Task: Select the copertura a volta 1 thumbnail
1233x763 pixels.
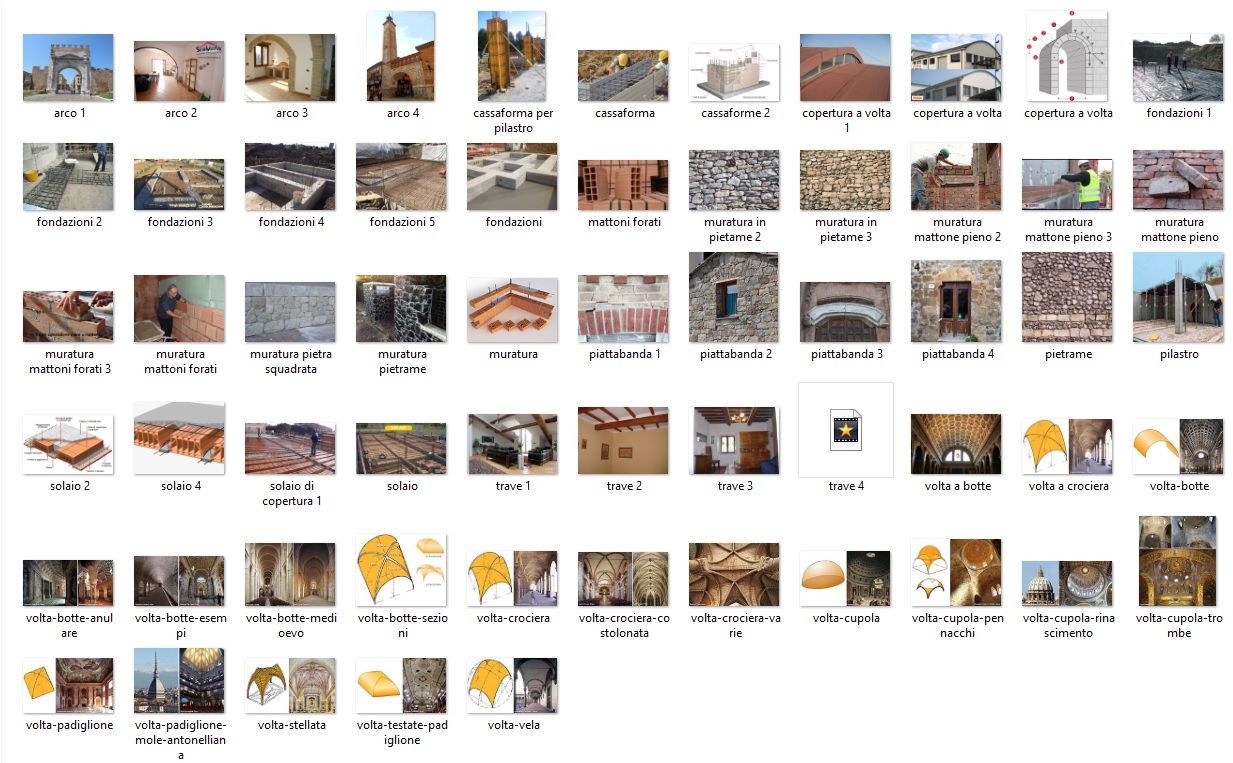Action: 845,68
